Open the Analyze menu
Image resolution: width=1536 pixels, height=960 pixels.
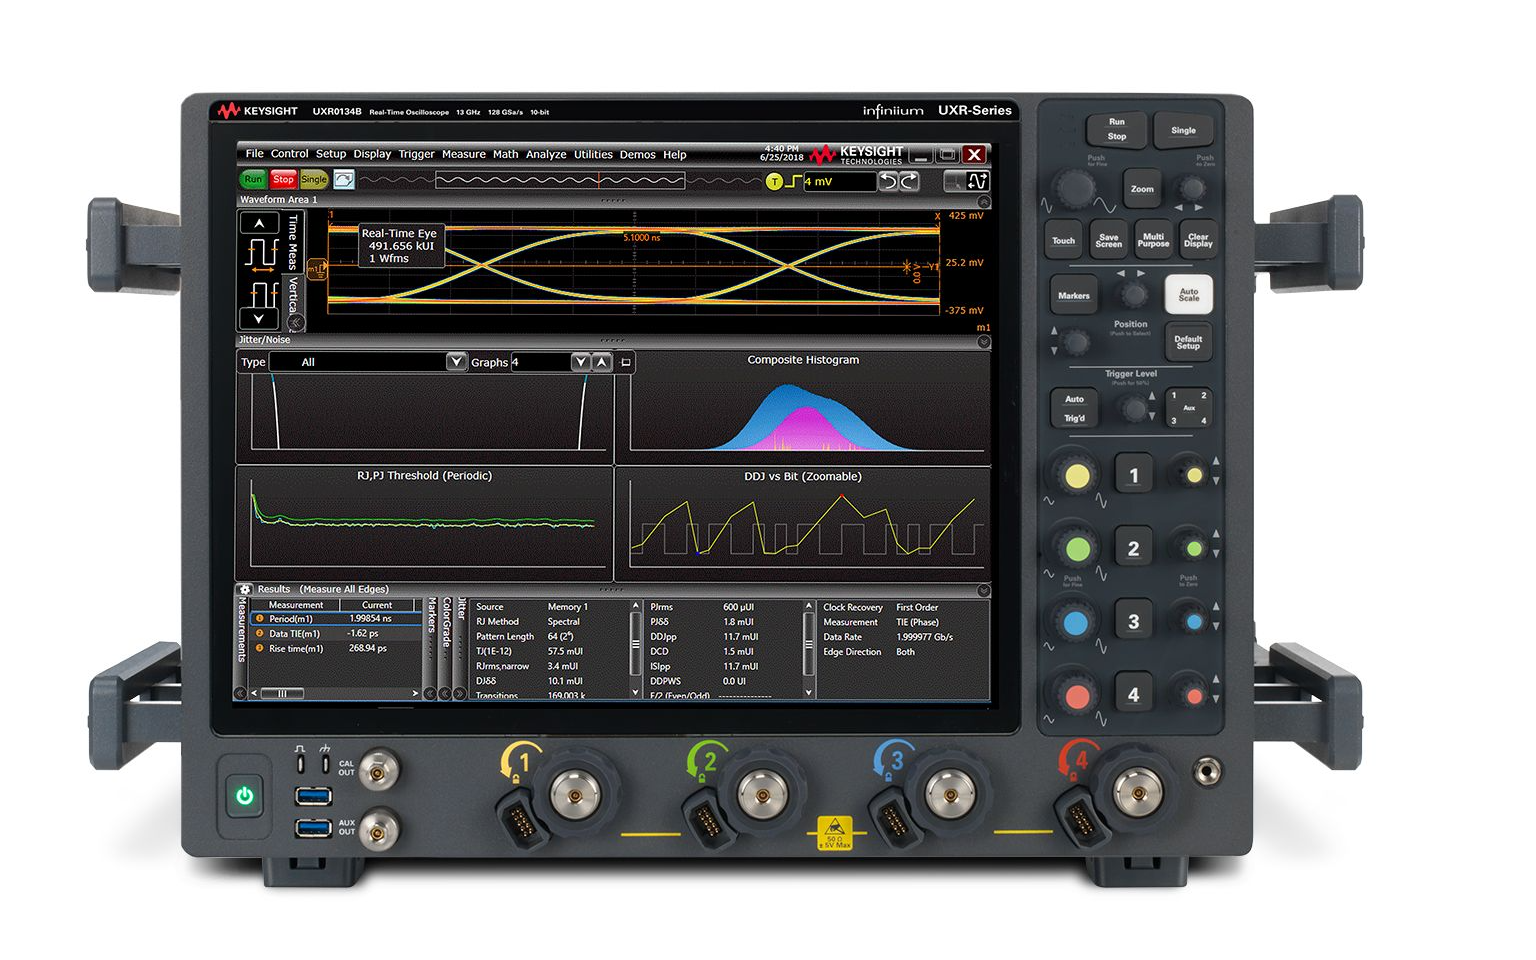coord(546,155)
